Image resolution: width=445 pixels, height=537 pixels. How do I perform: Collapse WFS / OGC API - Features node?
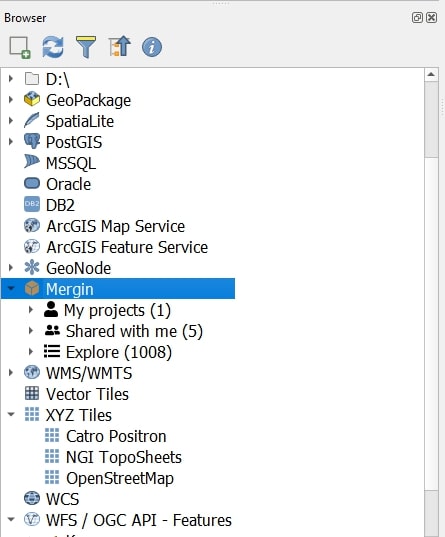(x=11, y=519)
